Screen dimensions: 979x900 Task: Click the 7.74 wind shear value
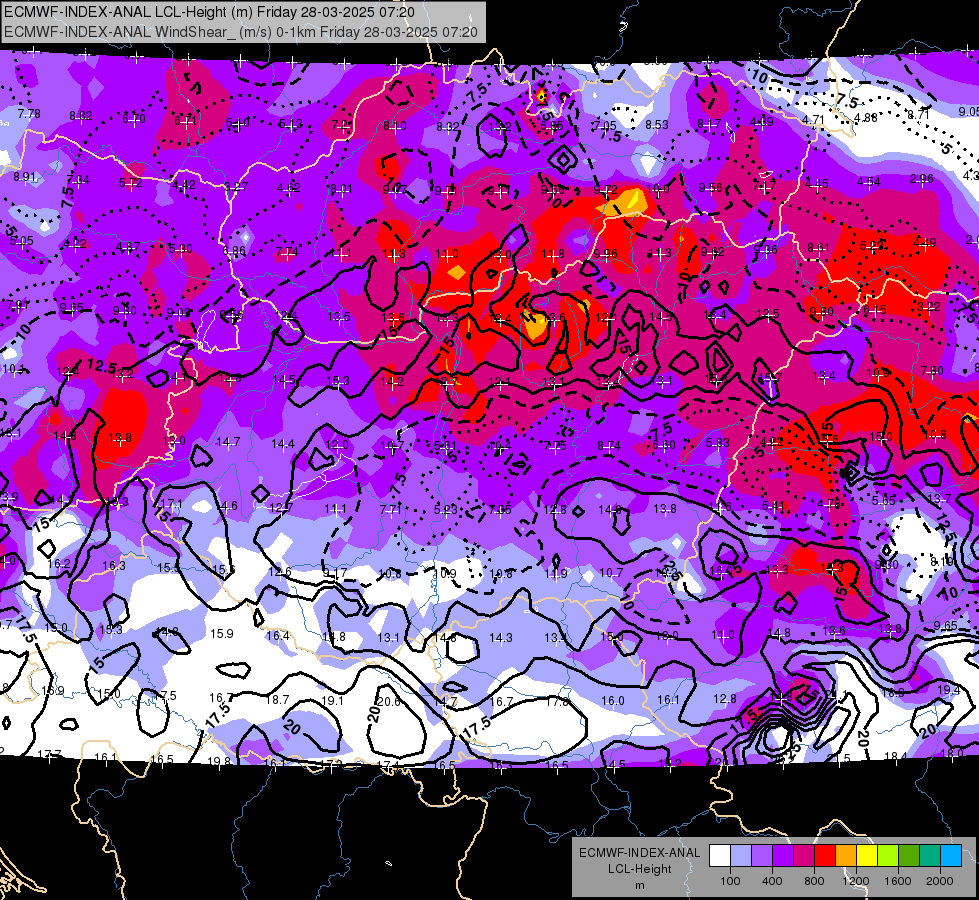coord(287,252)
